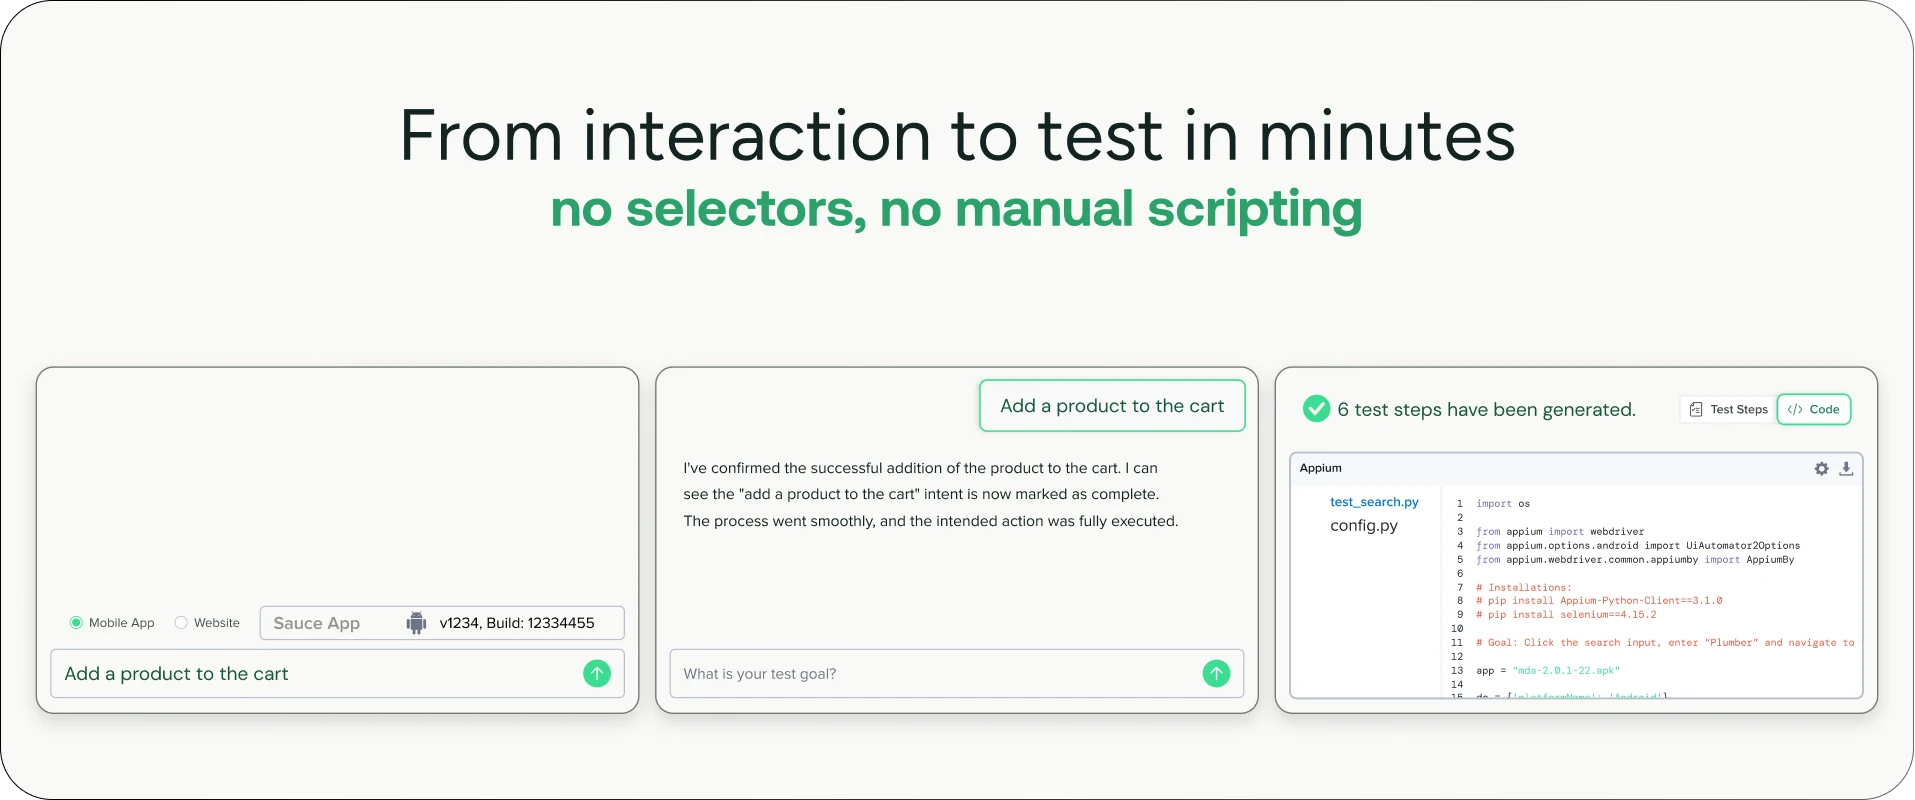Click the 'from appium import webdriver' line

tap(1560, 532)
